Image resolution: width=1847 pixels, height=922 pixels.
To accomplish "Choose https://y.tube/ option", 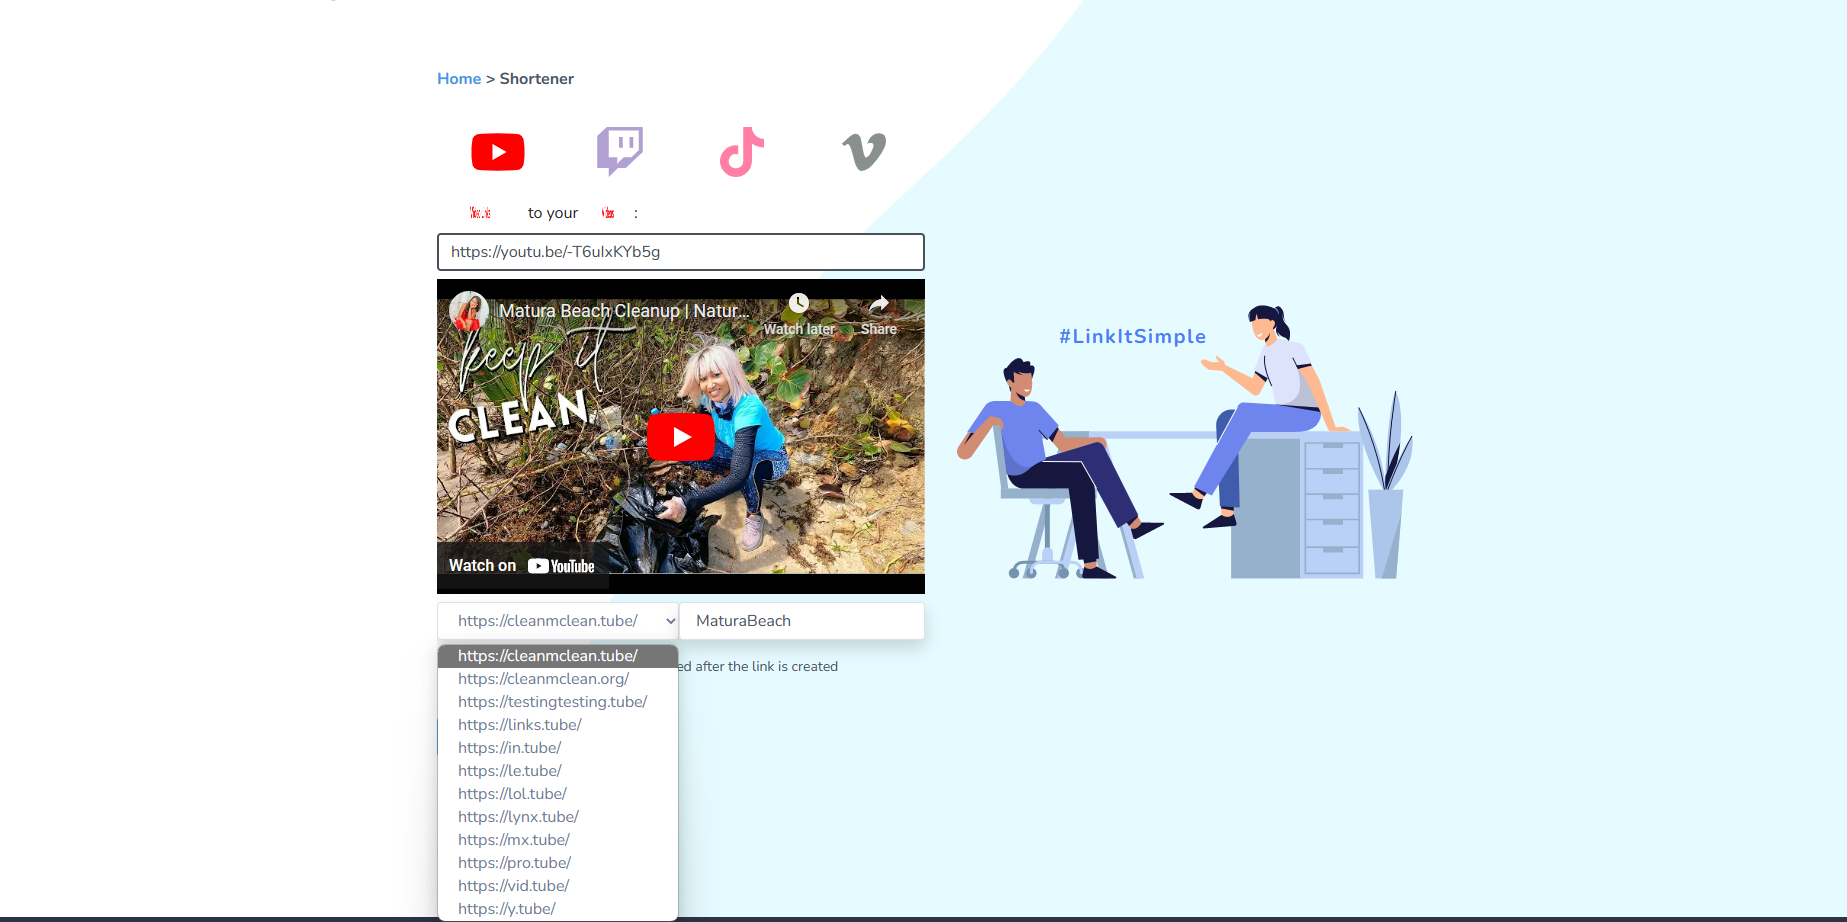I will click(x=558, y=909).
